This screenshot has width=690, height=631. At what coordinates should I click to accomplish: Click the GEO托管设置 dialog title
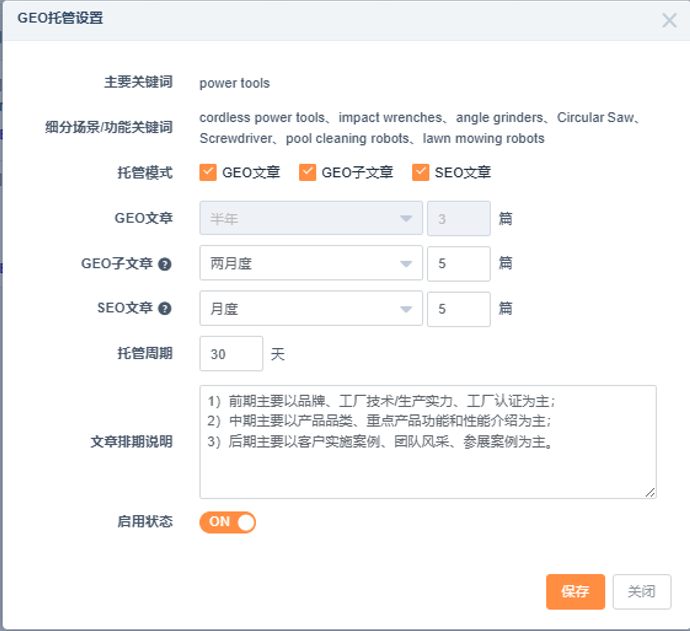(x=60, y=18)
